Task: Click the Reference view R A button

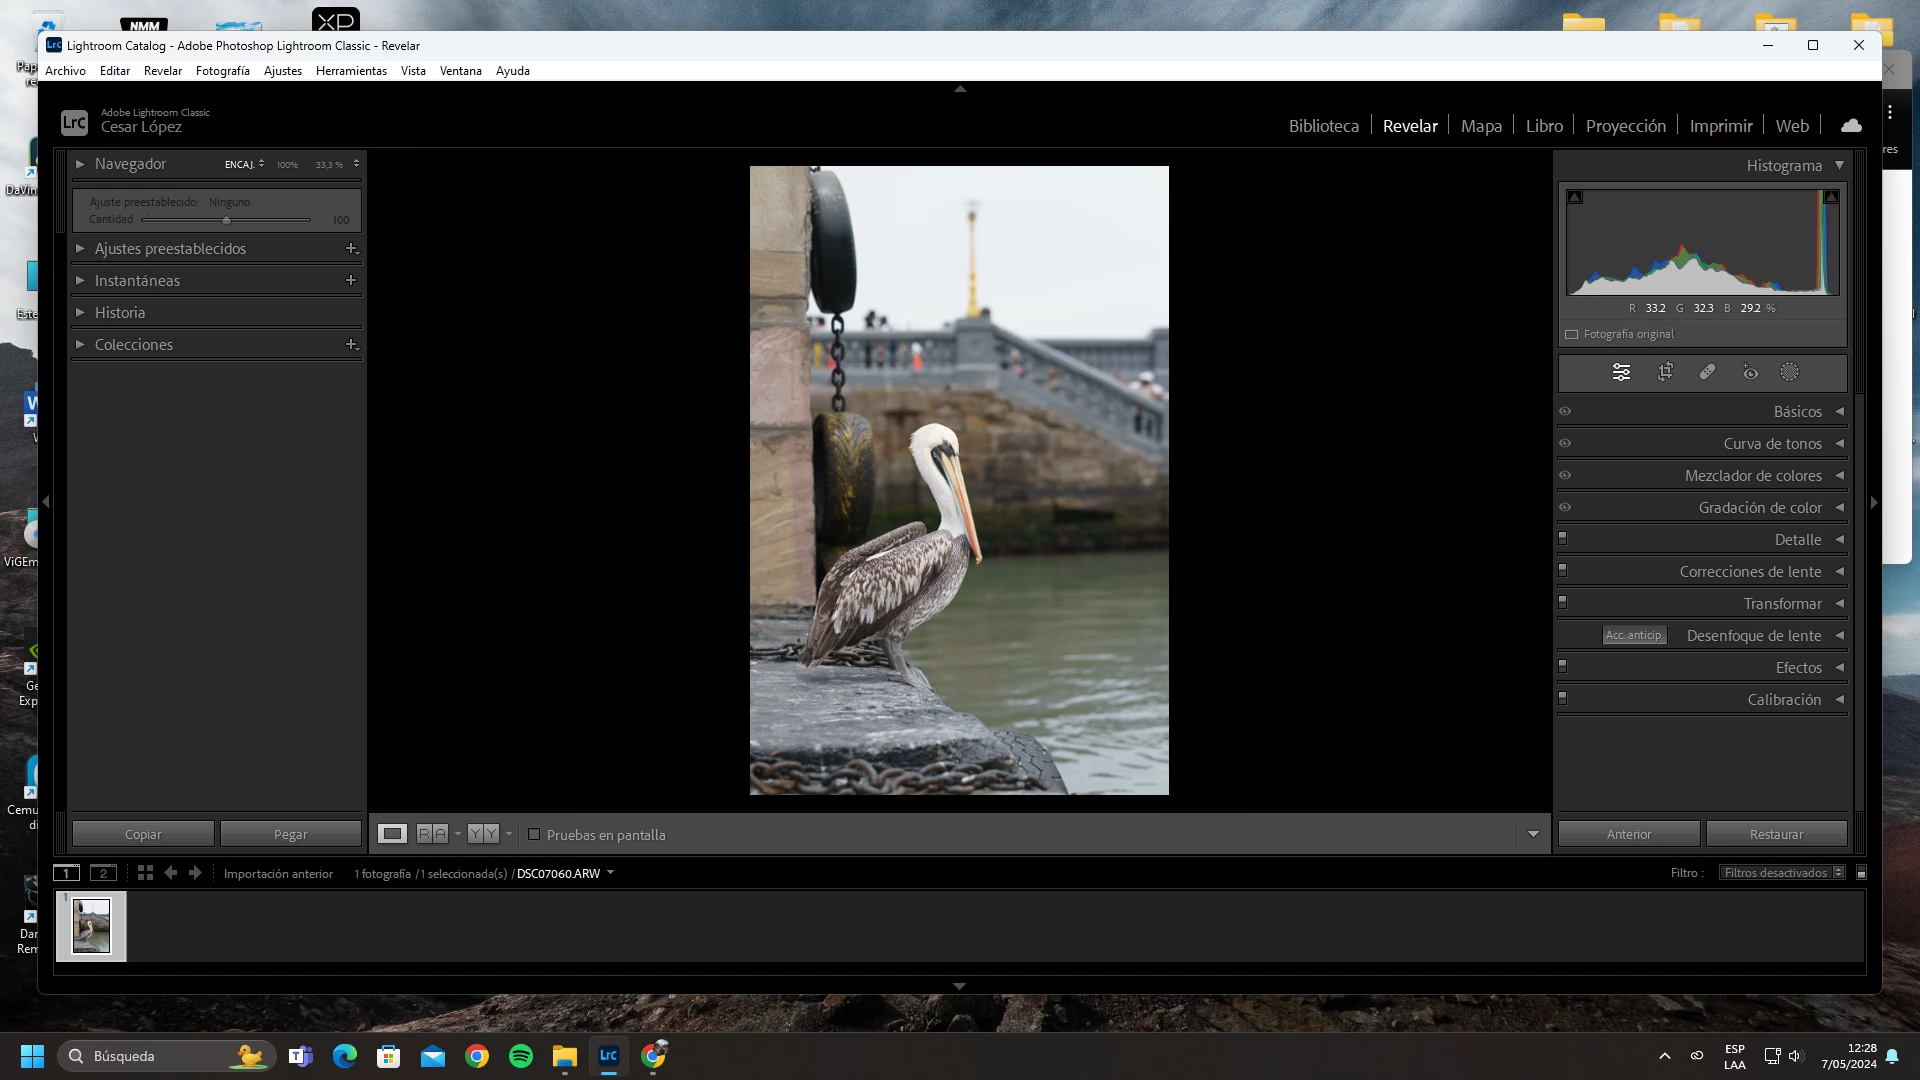Action: pyautogui.click(x=432, y=834)
